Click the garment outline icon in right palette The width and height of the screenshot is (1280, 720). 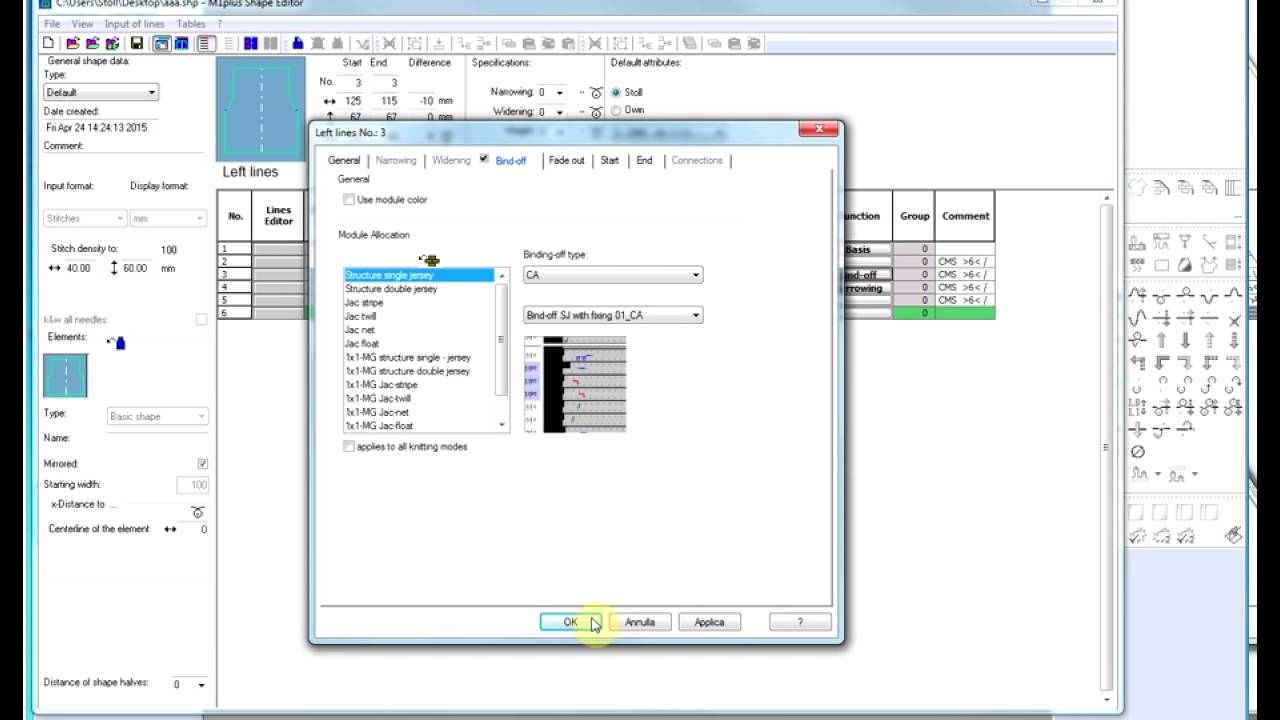(x=1137, y=187)
